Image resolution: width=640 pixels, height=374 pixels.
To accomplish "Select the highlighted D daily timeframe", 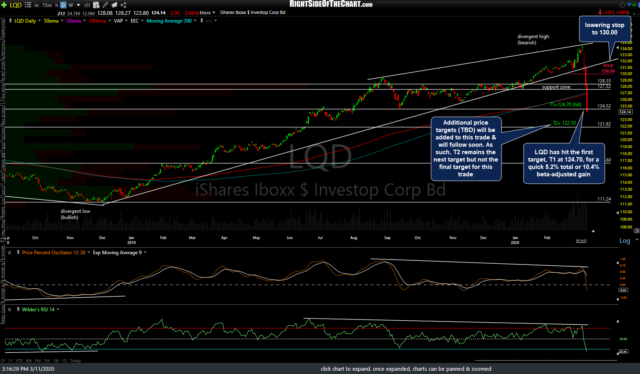I will coord(63,5).
